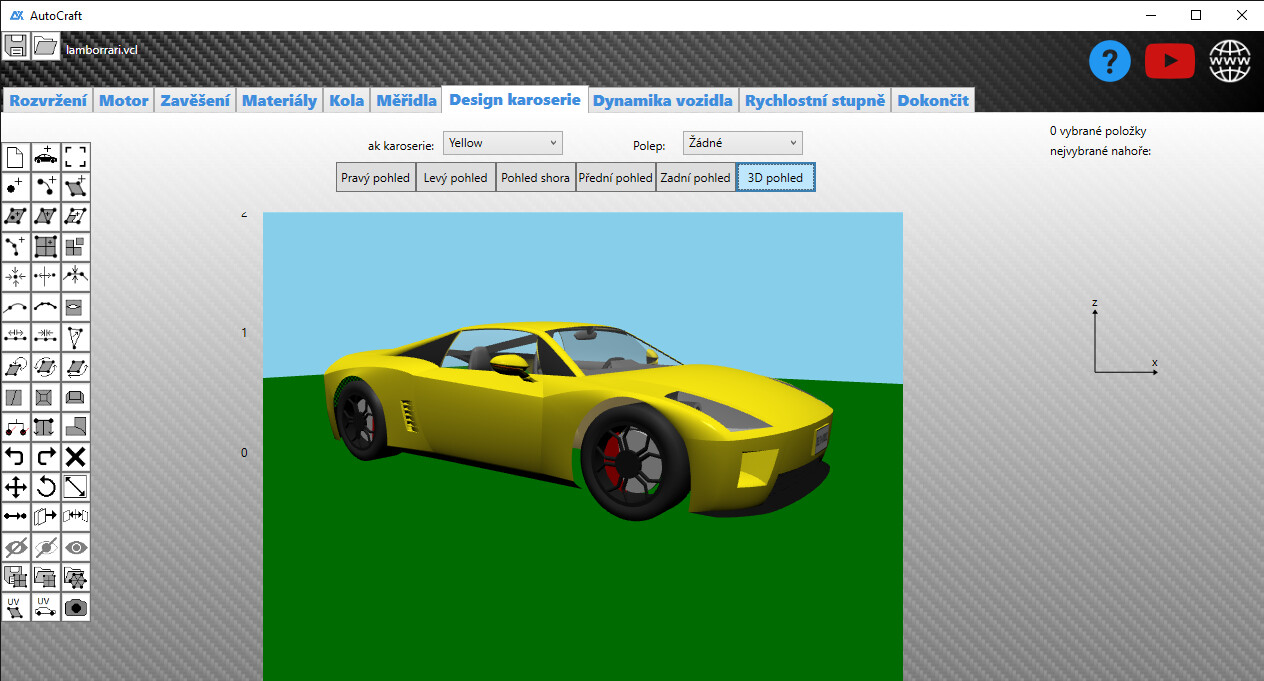
Task: Click the Přední pohled view button
Action: tap(615, 178)
